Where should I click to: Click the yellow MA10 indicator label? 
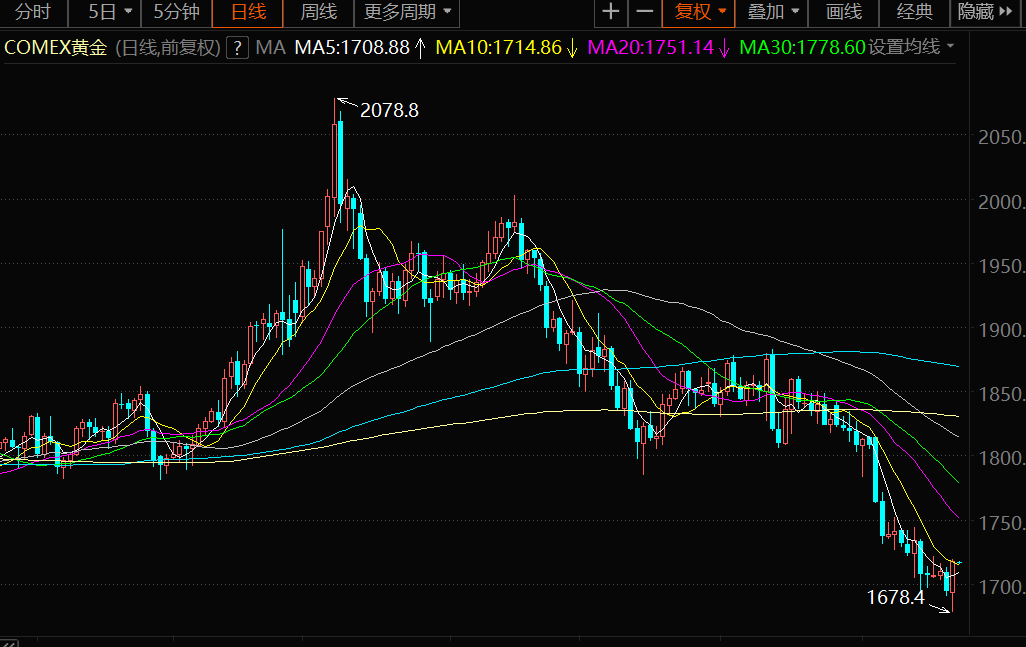coord(507,47)
